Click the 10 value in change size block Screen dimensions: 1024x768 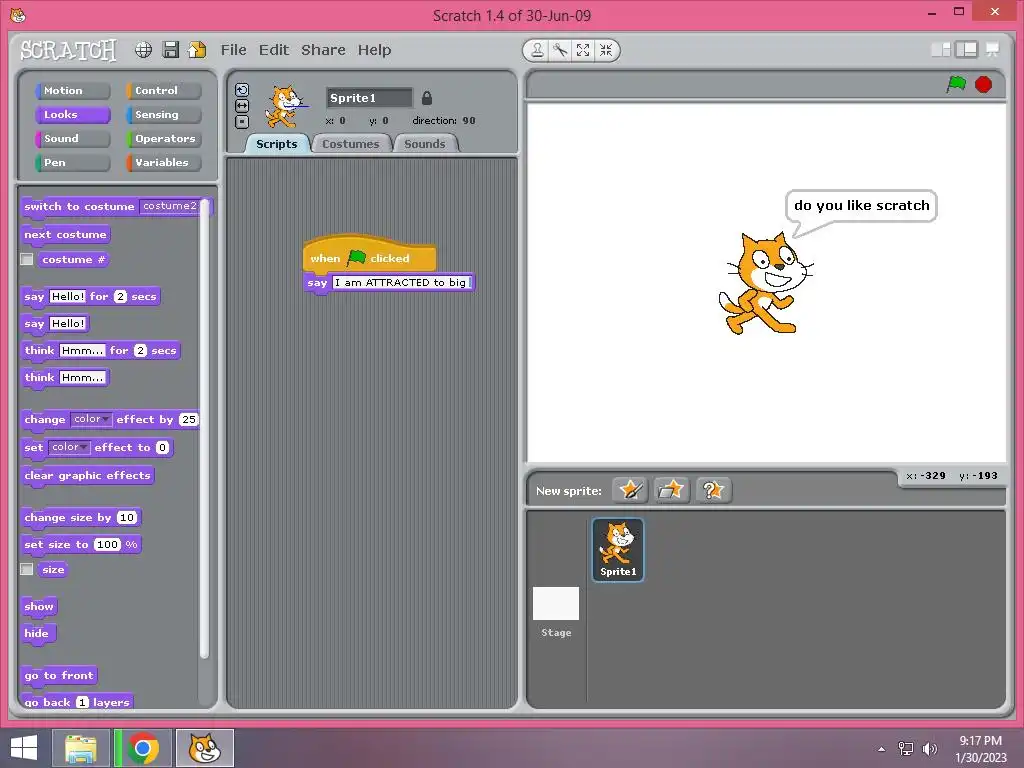[127, 518]
